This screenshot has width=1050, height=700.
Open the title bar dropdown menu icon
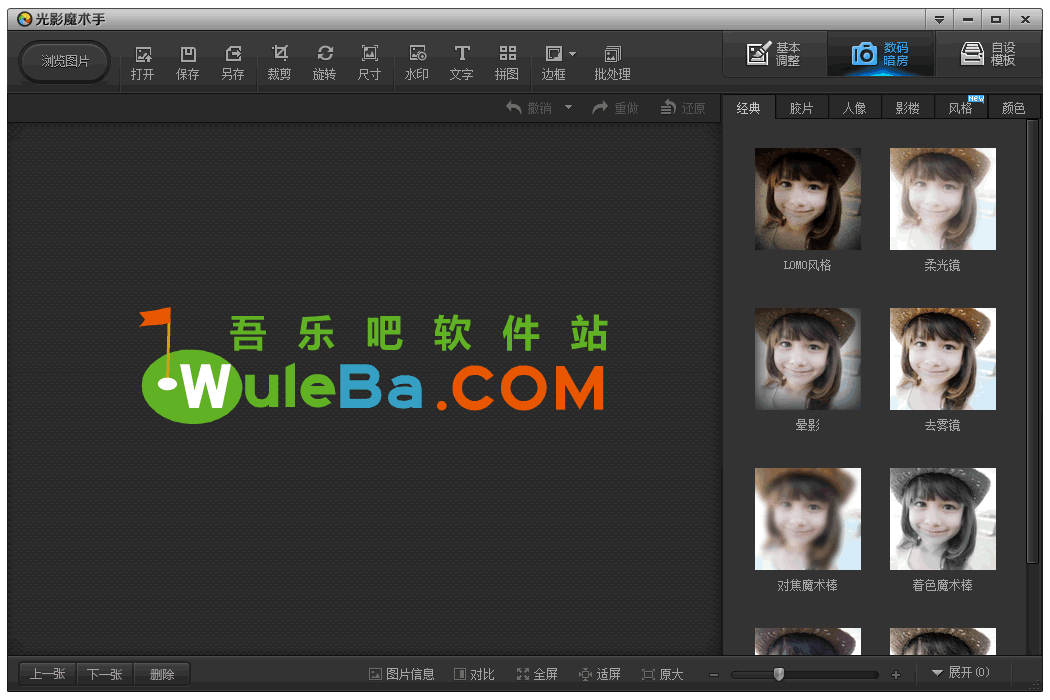940,19
